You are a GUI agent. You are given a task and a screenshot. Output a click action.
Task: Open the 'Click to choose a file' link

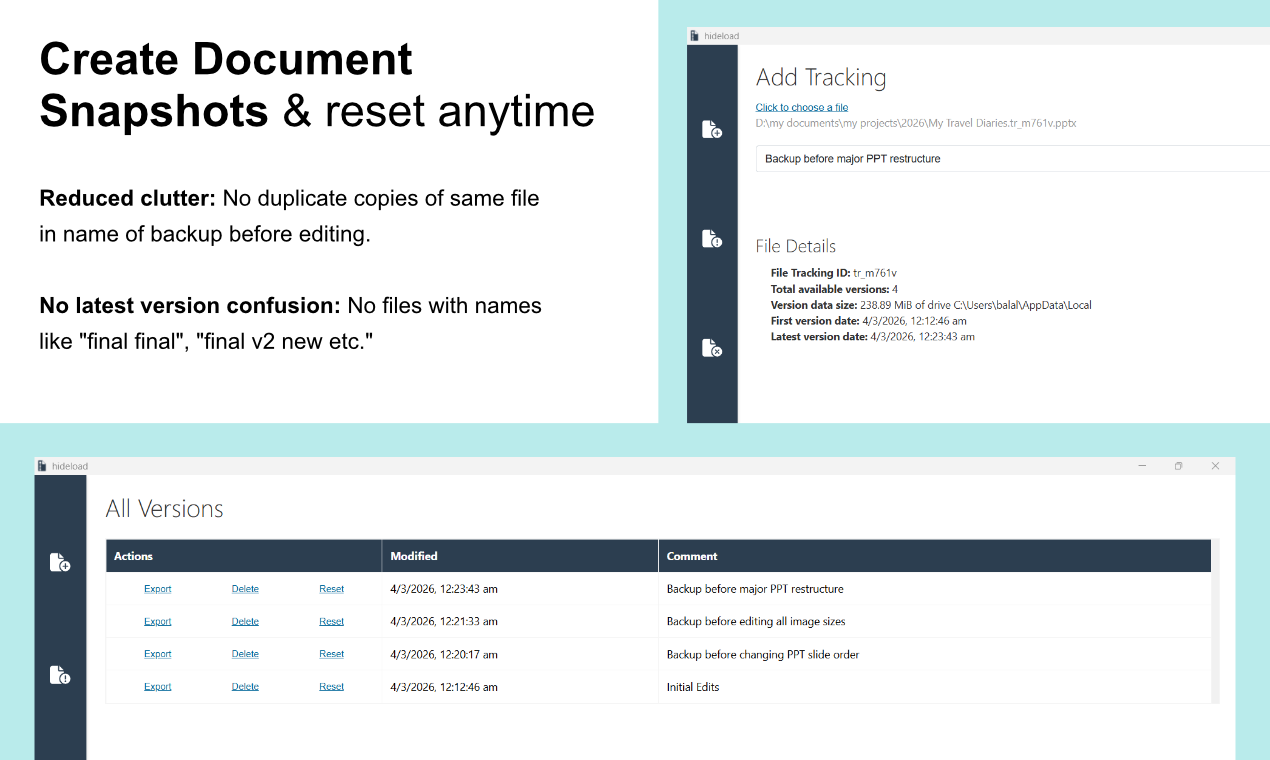(801, 107)
